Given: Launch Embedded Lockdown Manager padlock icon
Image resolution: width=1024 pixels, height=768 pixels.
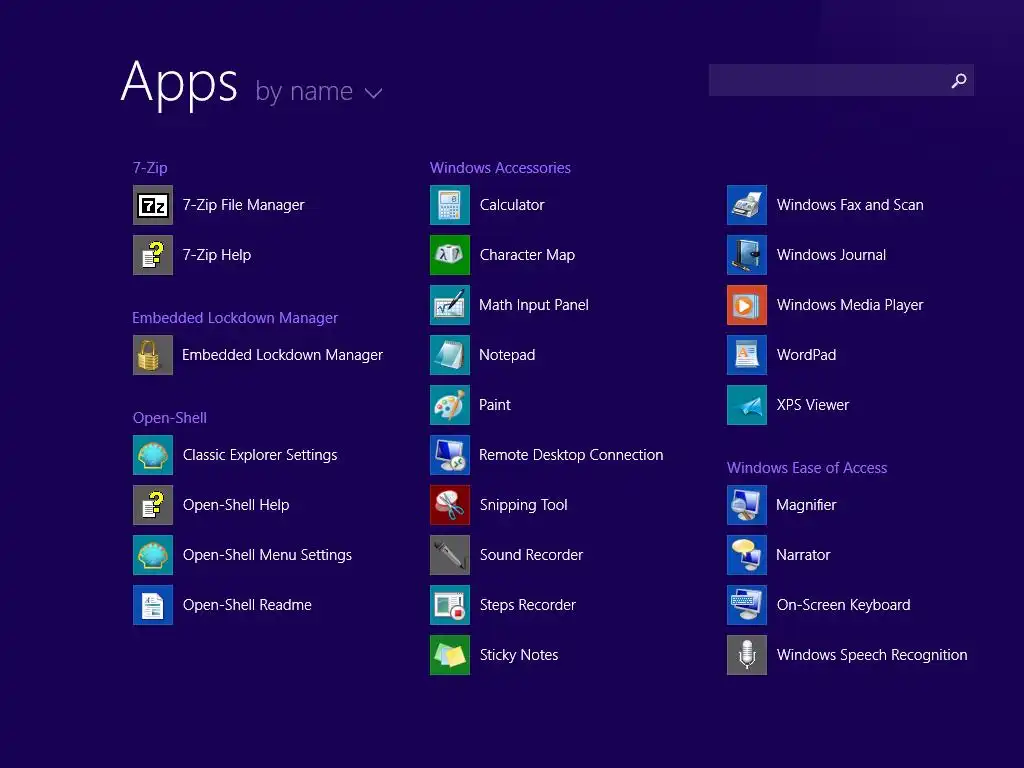Looking at the screenshot, I should click(x=153, y=355).
